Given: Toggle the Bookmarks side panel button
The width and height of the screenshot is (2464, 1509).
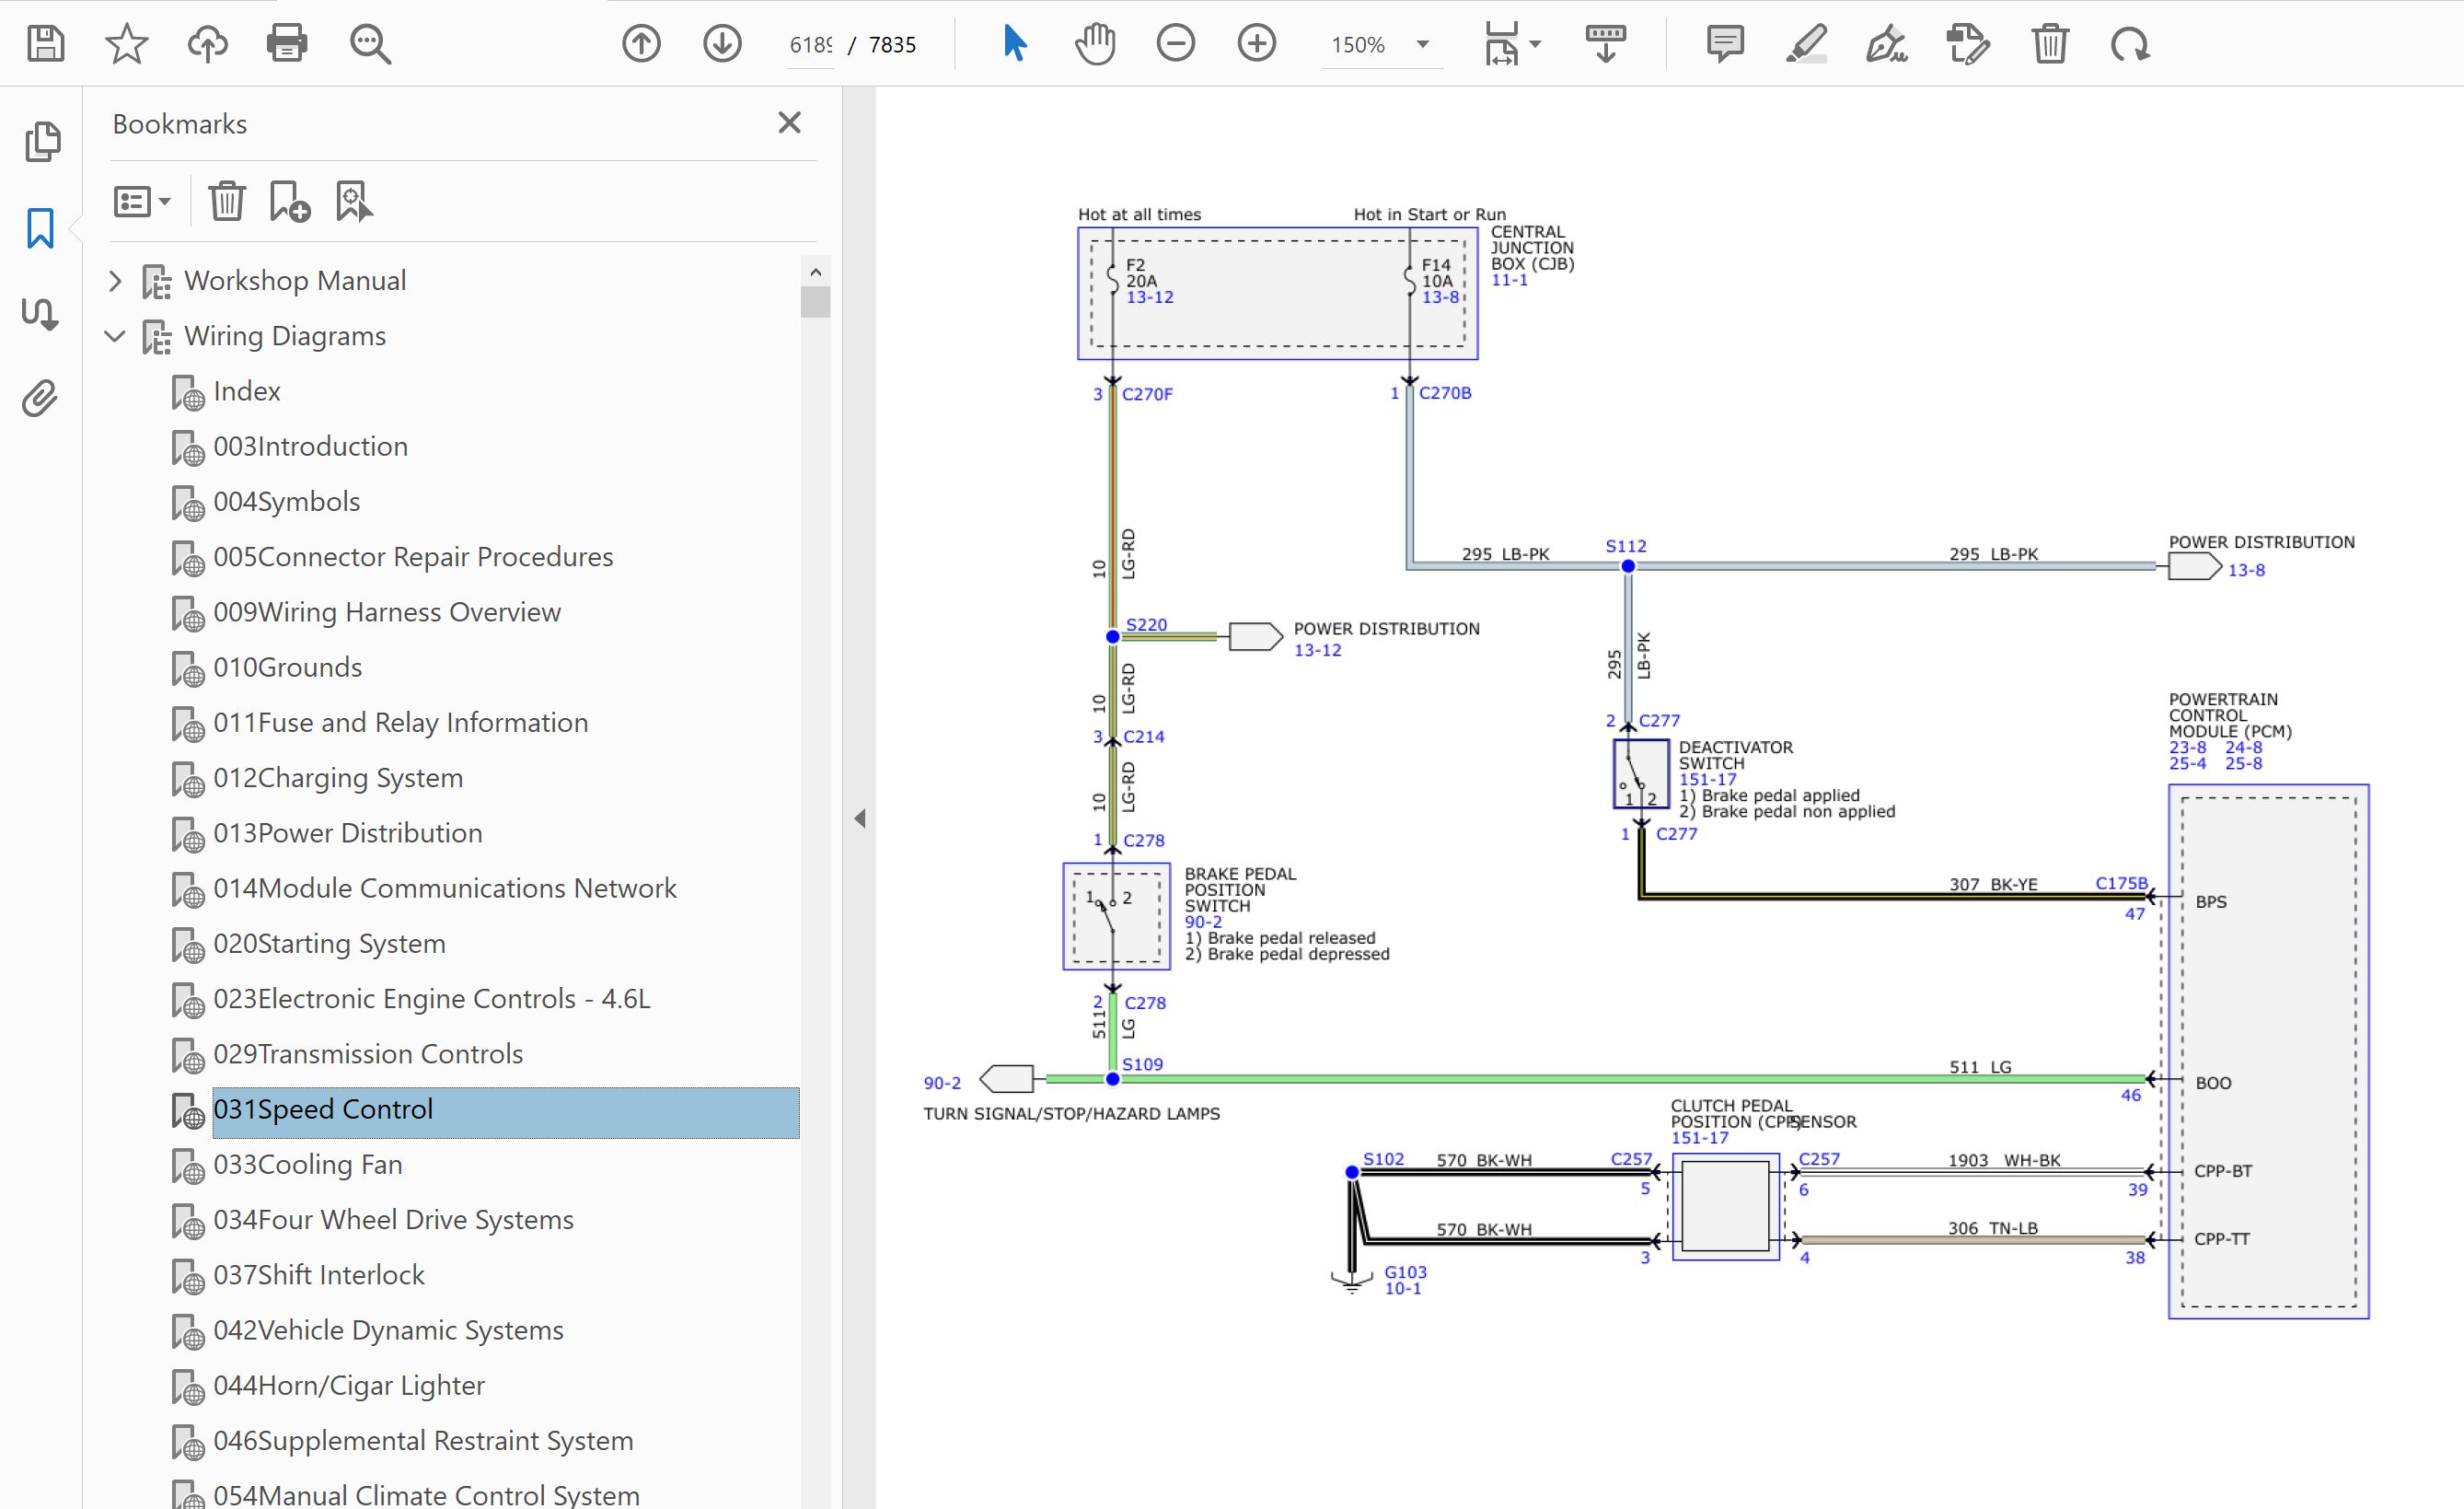Looking at the screenshot, I should (x=41, y=228).
